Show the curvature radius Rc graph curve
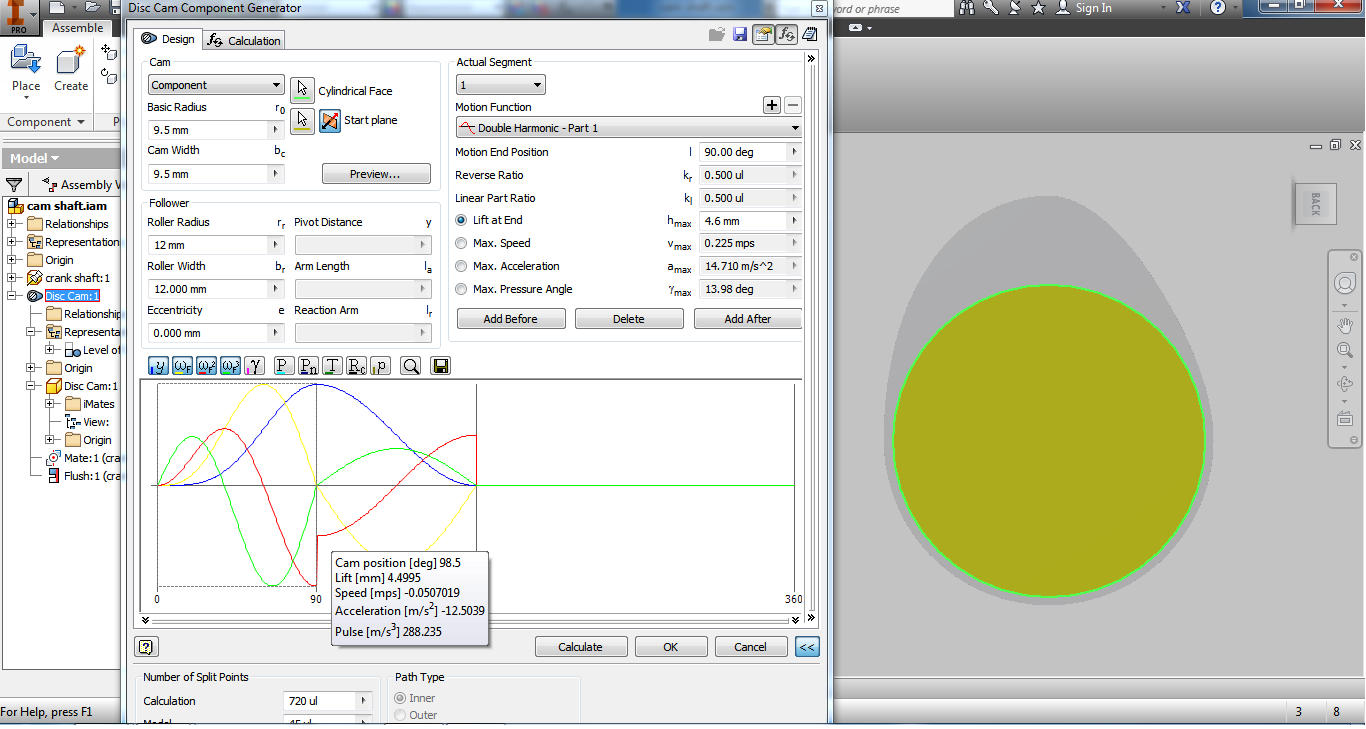Viewport: 1366px width, 729px height. 356,366
